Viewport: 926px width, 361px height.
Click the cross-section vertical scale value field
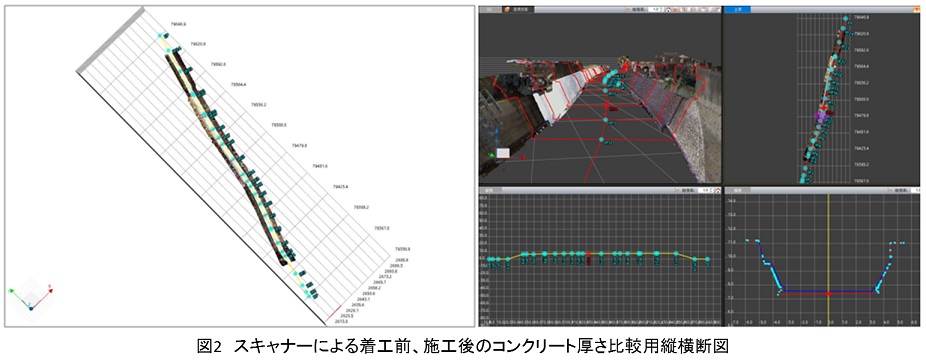pyautogui.click(x=918, y=190)
